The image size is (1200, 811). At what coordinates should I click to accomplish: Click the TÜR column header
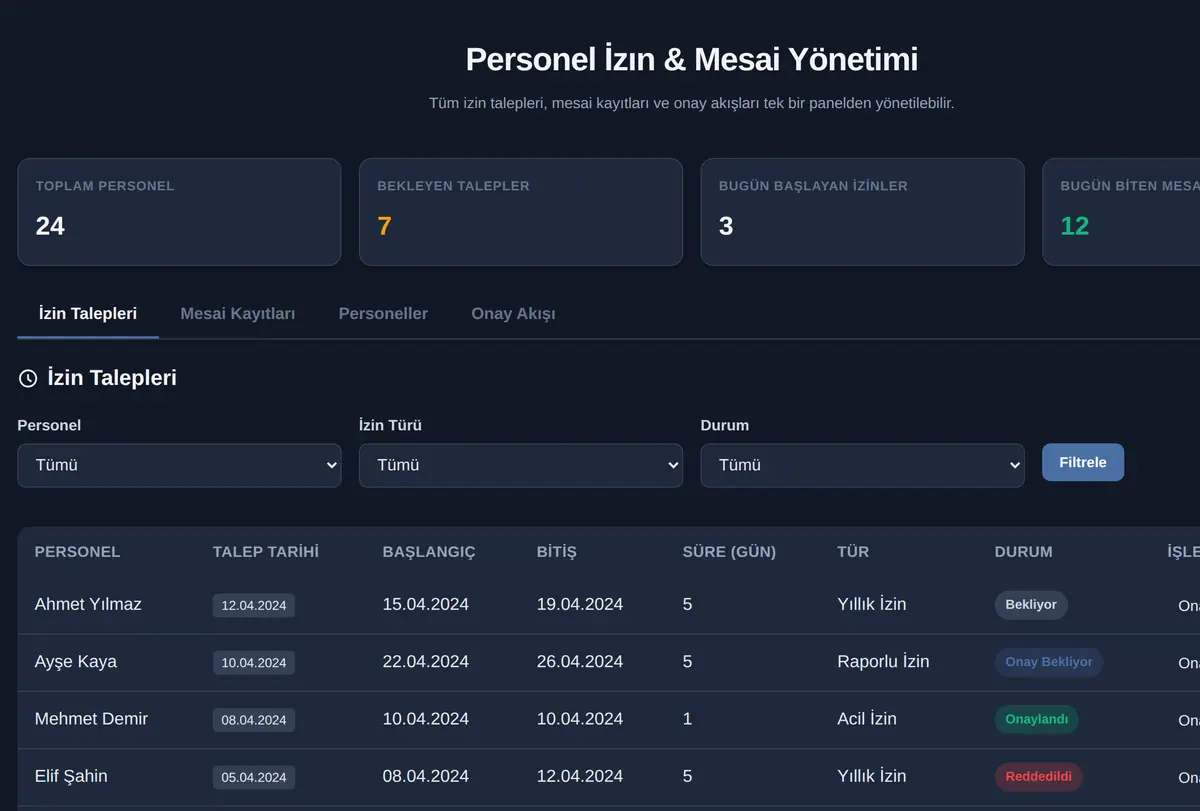(x=853, y=552)
